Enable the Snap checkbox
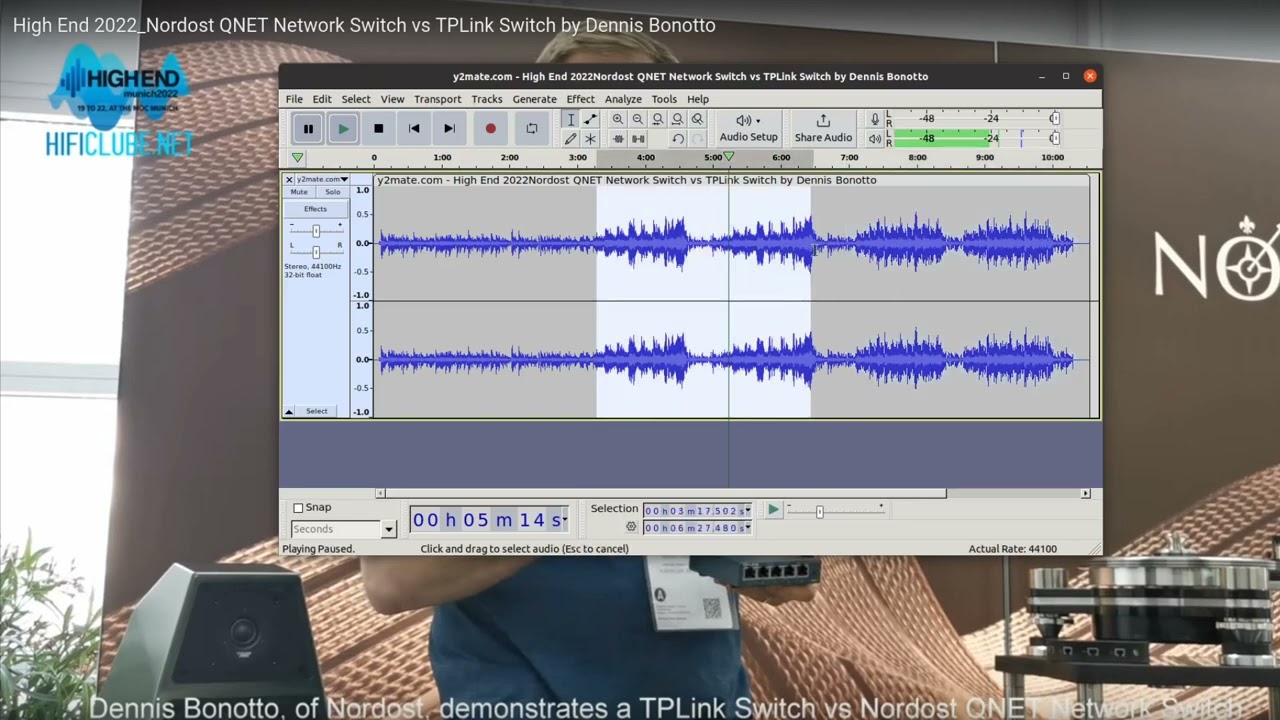The image size is (1280, 720). pyautogui.click(x=298, y=508)
